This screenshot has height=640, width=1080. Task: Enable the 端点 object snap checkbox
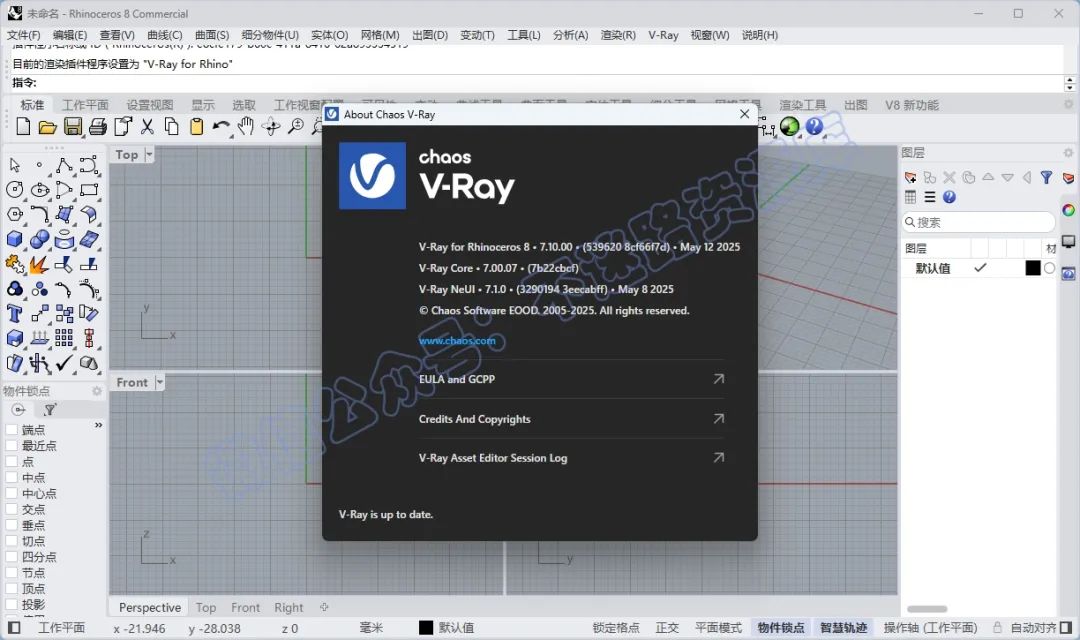coord(11,430)
